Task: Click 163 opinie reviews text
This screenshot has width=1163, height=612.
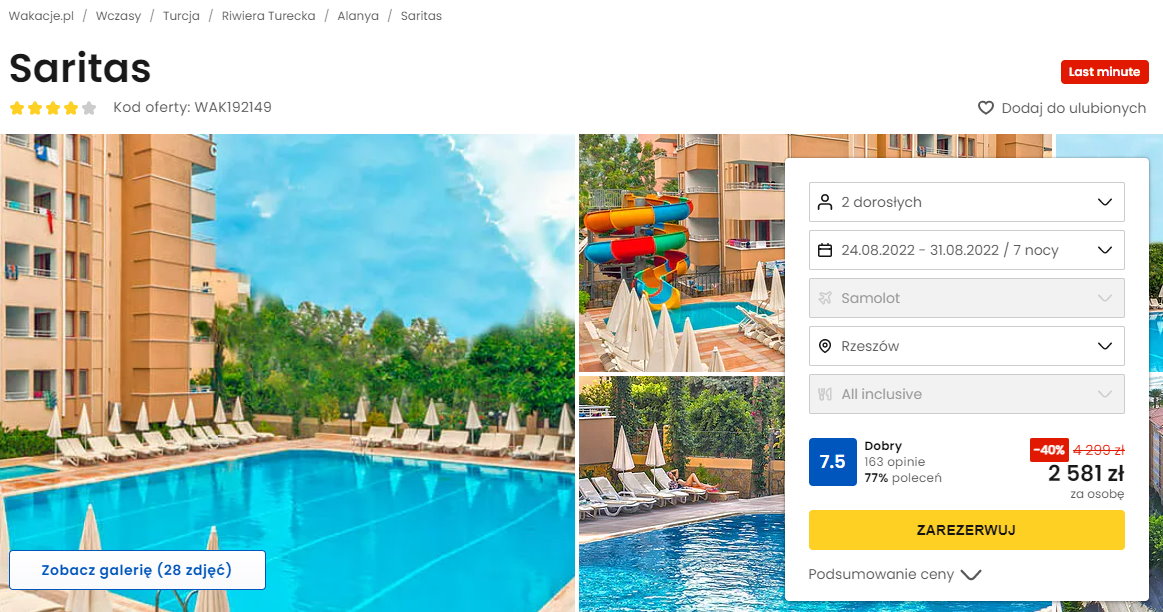Action: (x=895, y=461)
